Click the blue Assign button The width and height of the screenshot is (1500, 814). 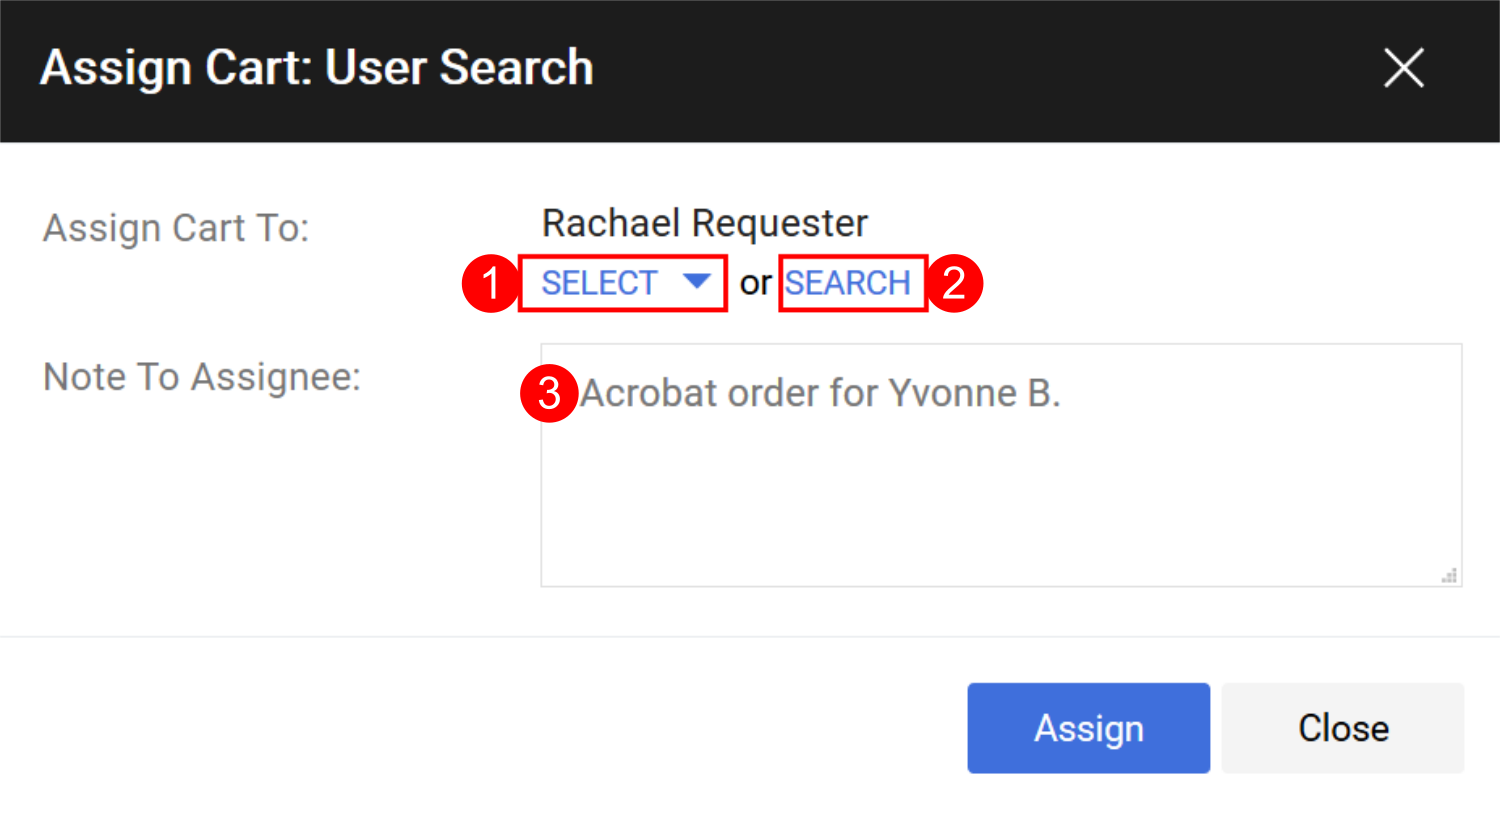[x=1088, y=728]
